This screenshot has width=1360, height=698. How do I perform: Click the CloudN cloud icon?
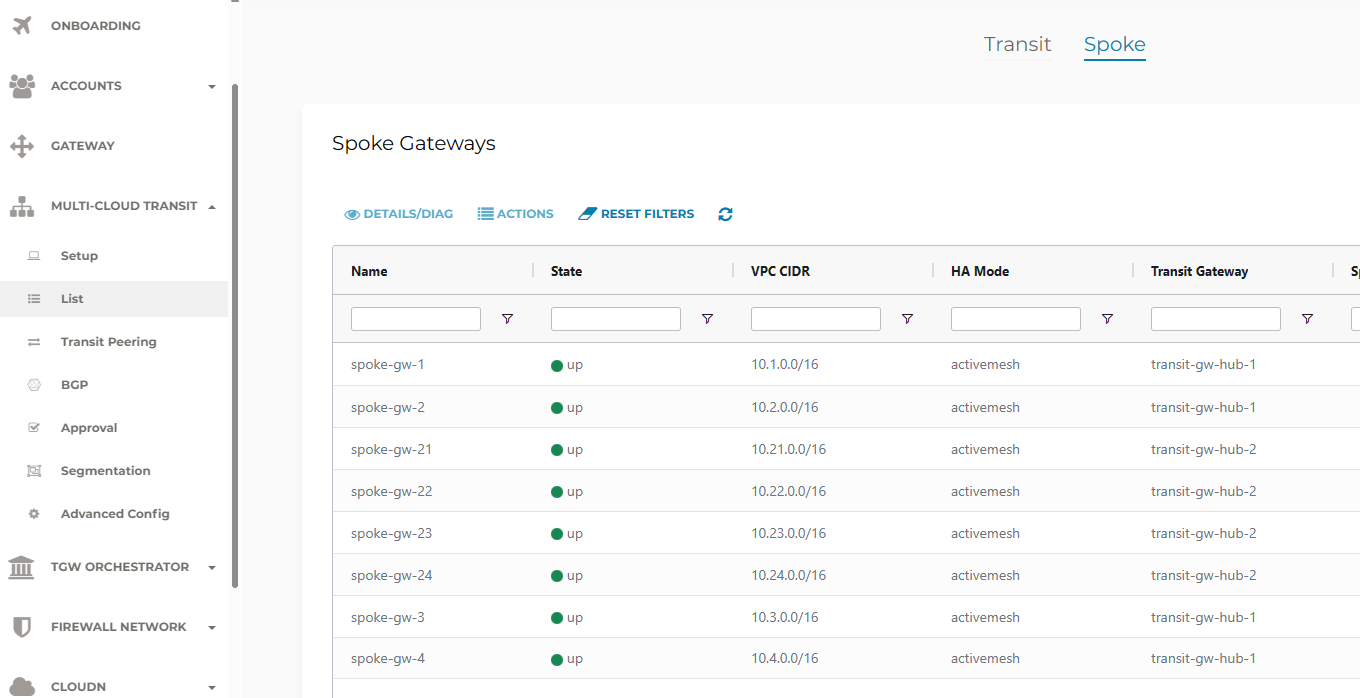[x=21, y=687]
